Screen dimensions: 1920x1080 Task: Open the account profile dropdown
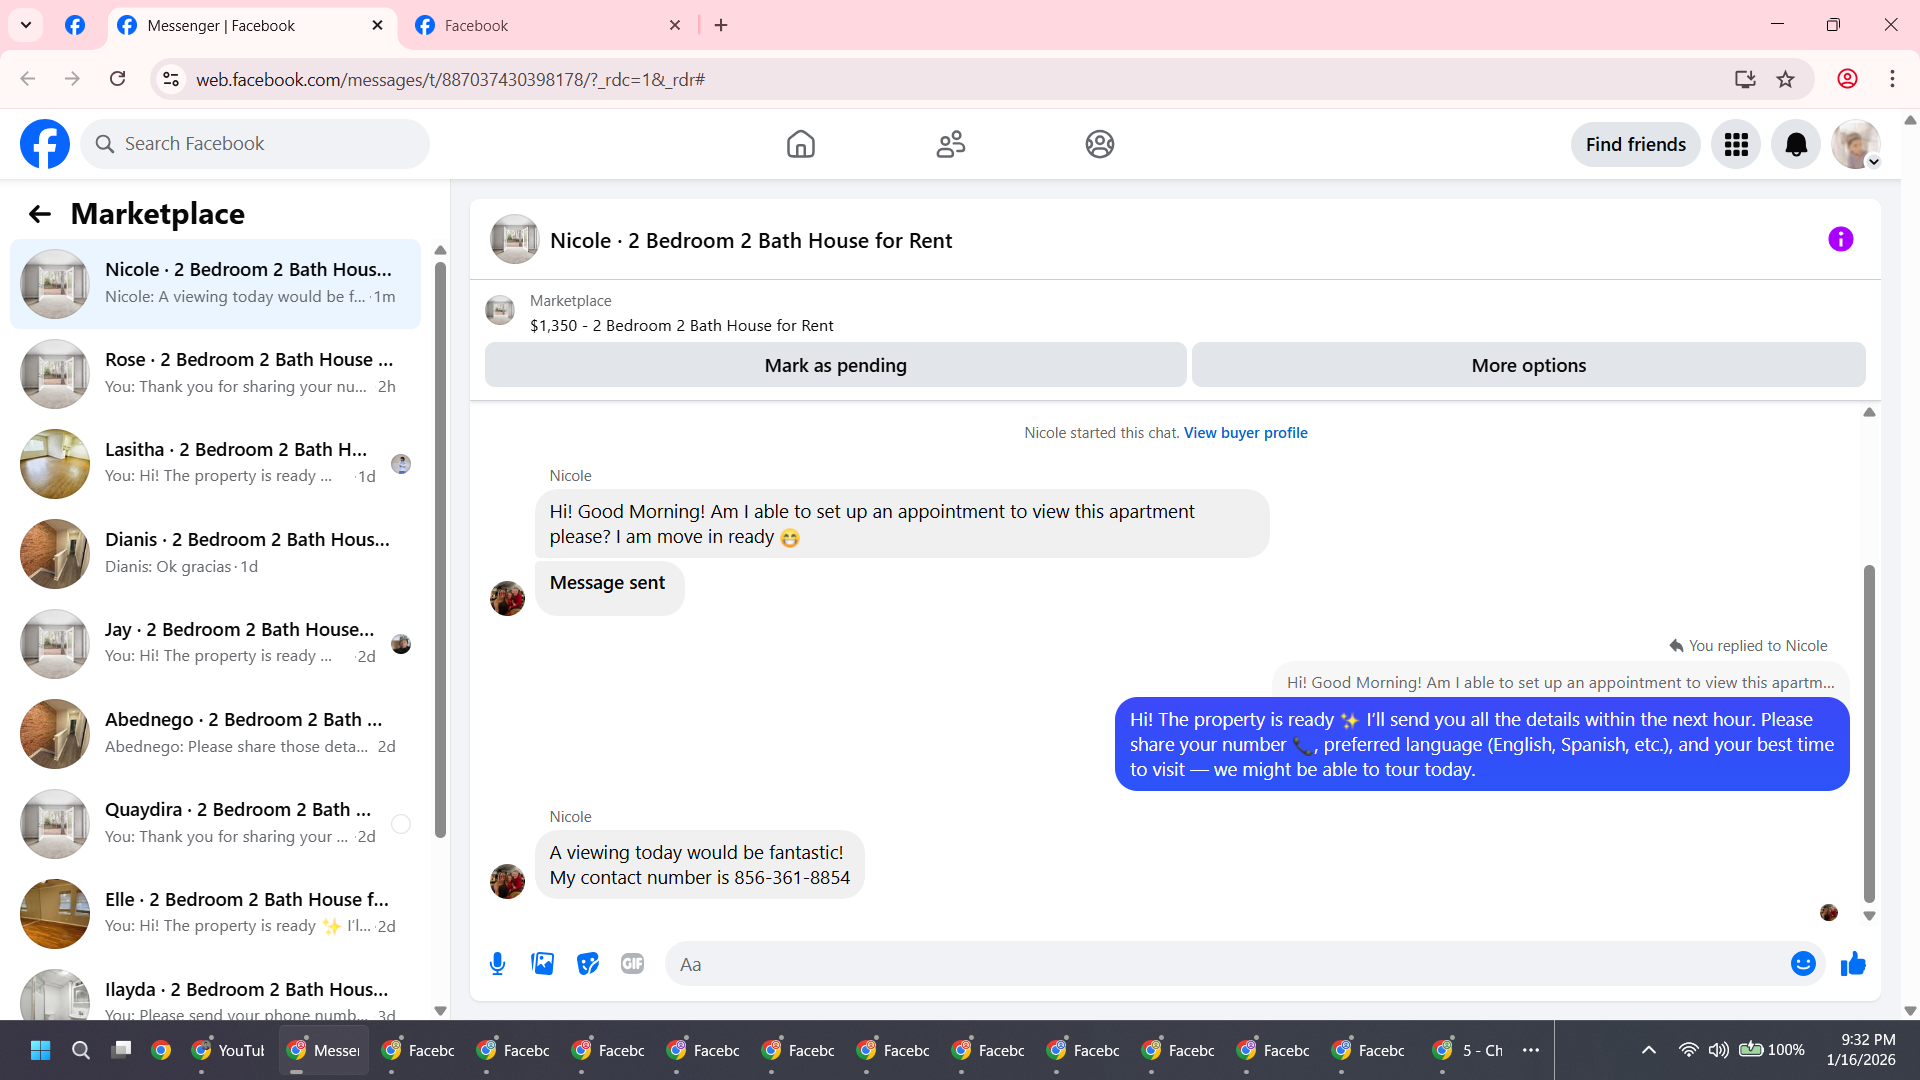(x=1856, y=145)
